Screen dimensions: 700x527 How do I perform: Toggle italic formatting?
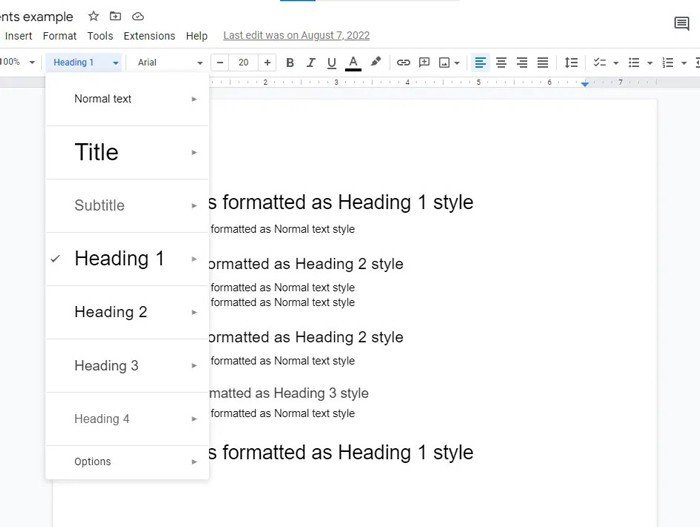[x=311, y=62]
